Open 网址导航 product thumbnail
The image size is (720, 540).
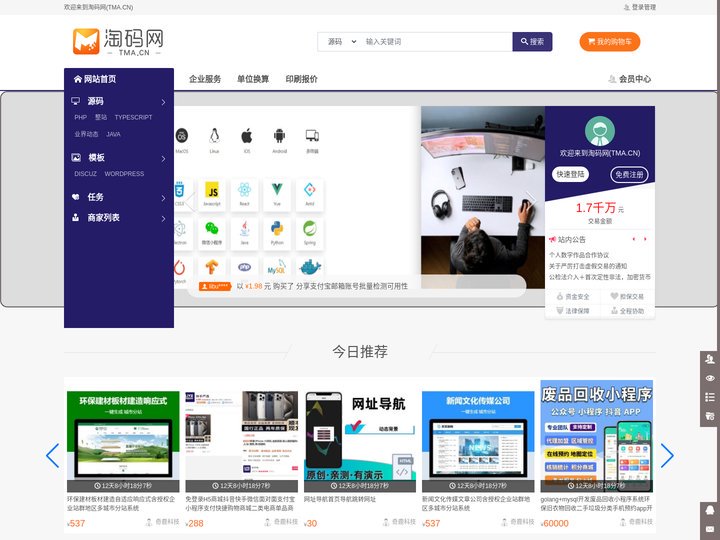360,442
